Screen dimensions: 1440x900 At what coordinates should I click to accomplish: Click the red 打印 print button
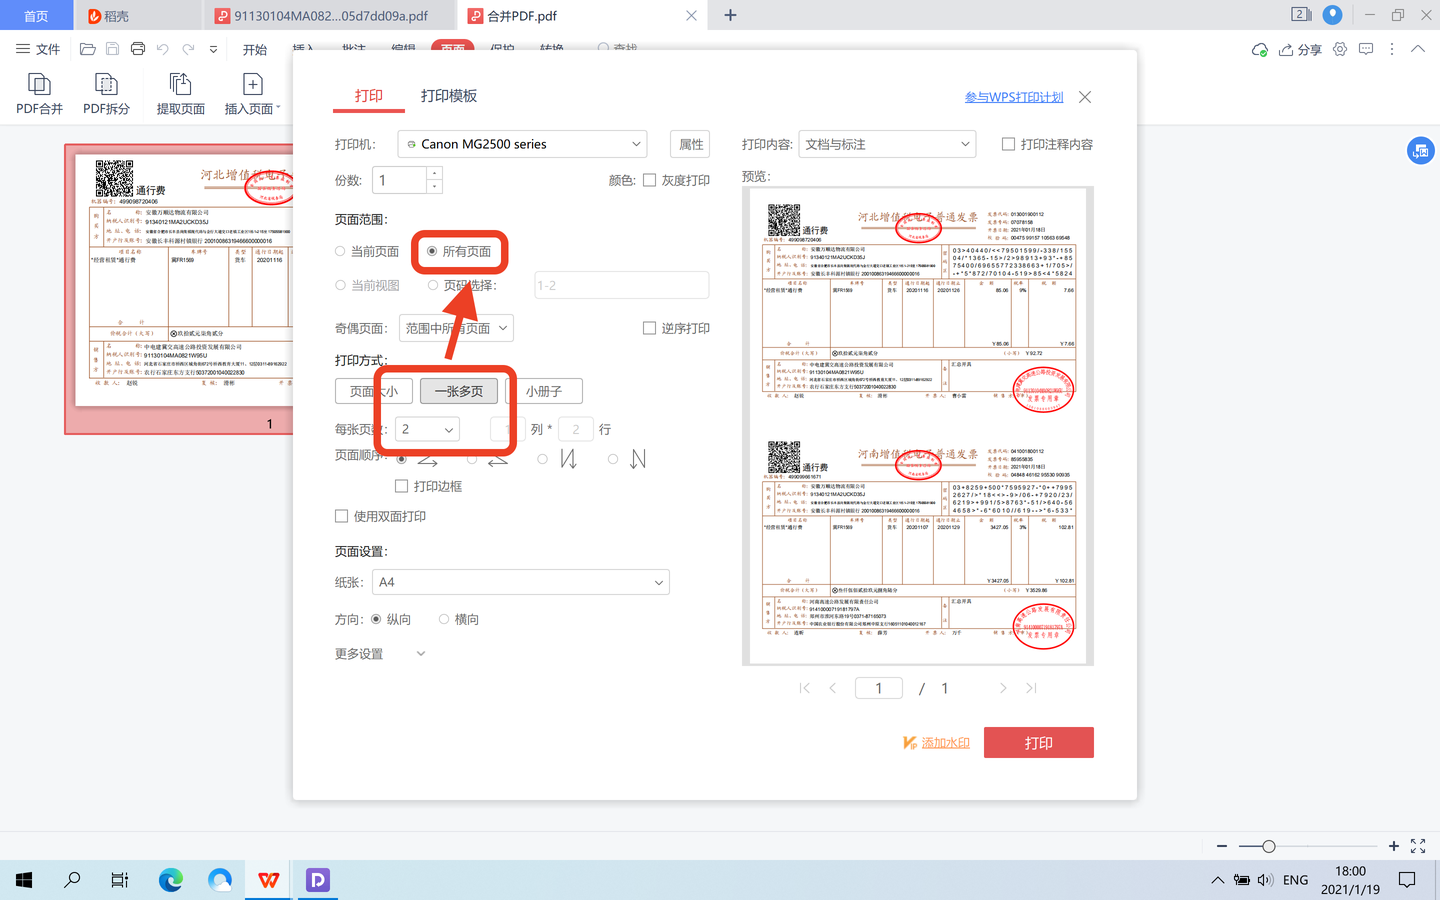(1039, 743)
